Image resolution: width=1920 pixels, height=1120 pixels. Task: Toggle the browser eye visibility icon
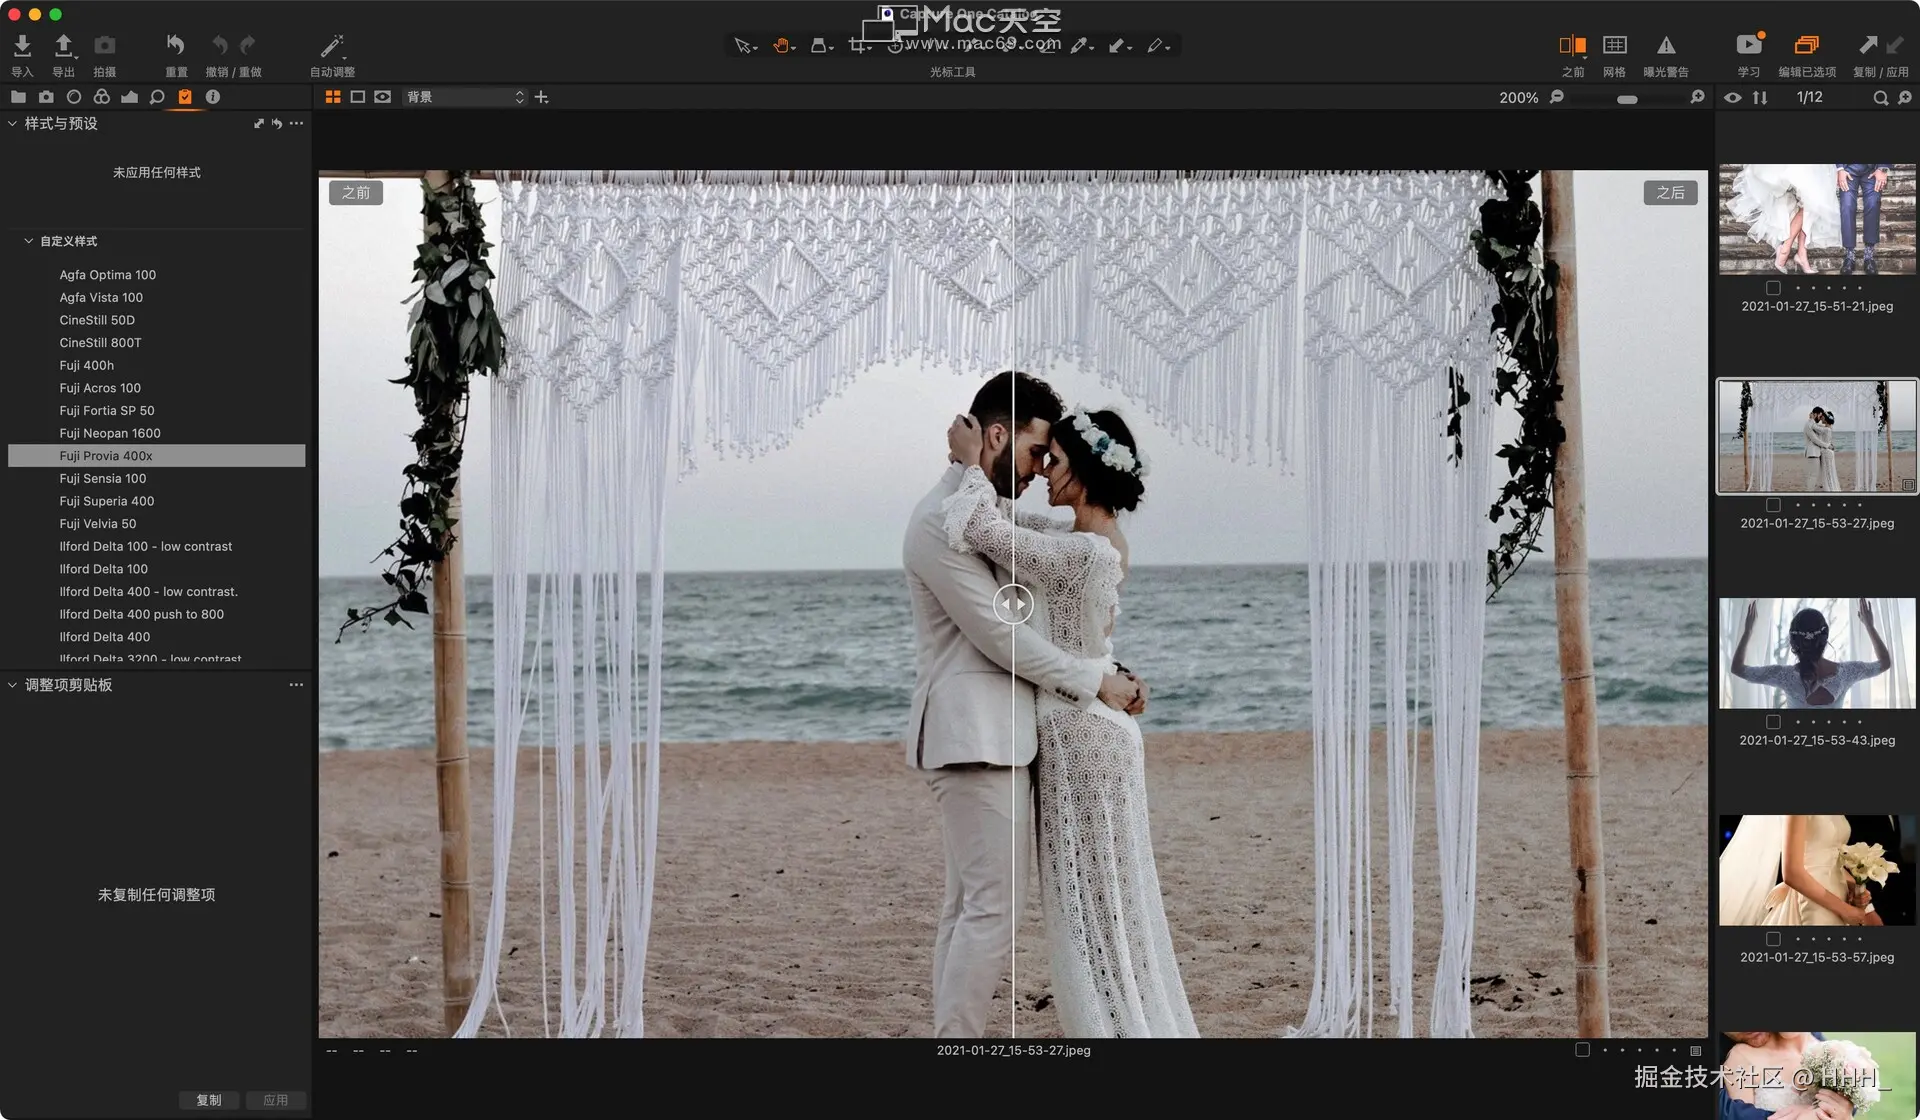pyautogui.click(x=1733, y=97)
